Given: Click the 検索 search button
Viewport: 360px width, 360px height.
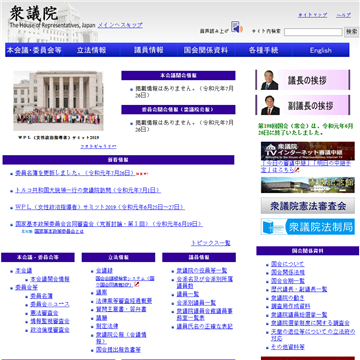Looking at the screenshot, I should pos(351,32).
